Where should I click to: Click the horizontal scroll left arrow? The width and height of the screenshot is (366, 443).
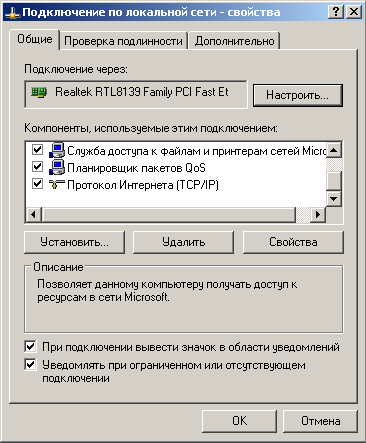point(34,214)
